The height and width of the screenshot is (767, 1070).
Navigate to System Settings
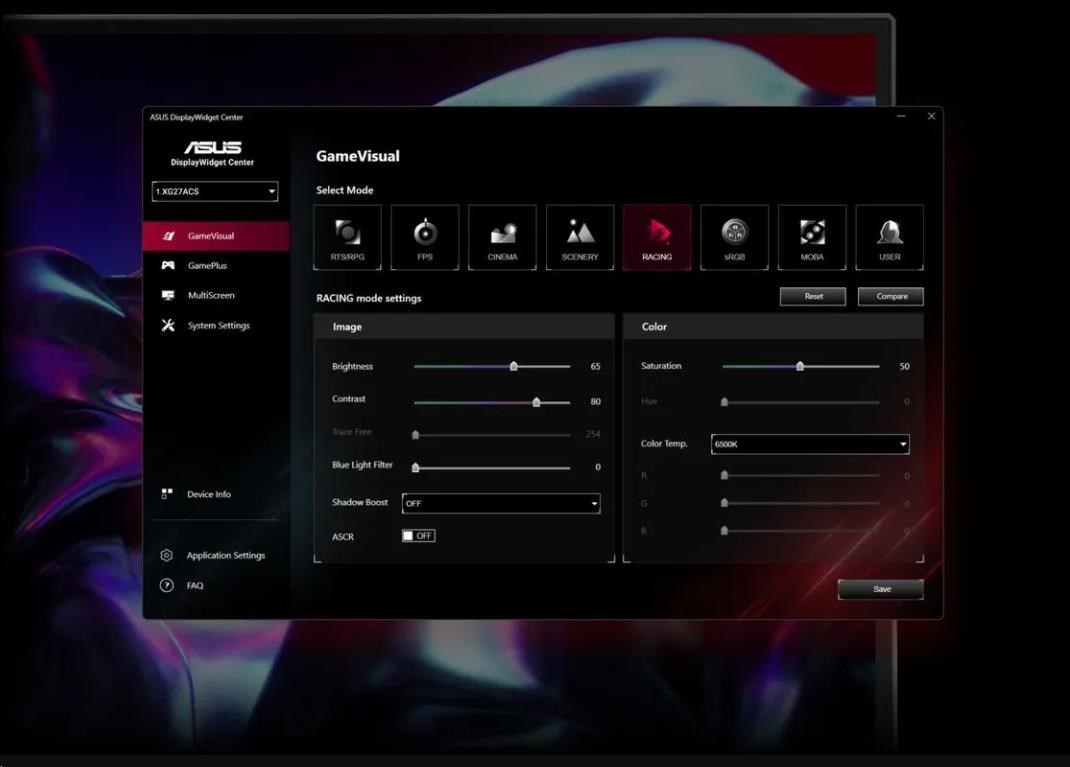(216, 325)
